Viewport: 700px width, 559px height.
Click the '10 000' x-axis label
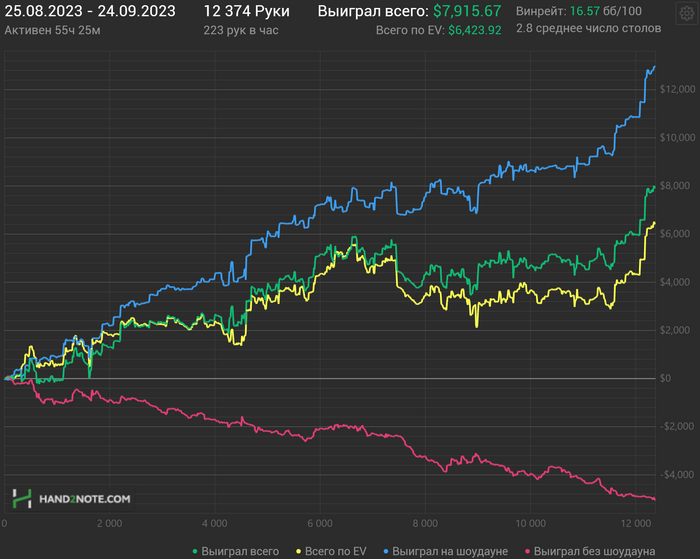click(530, 523)
